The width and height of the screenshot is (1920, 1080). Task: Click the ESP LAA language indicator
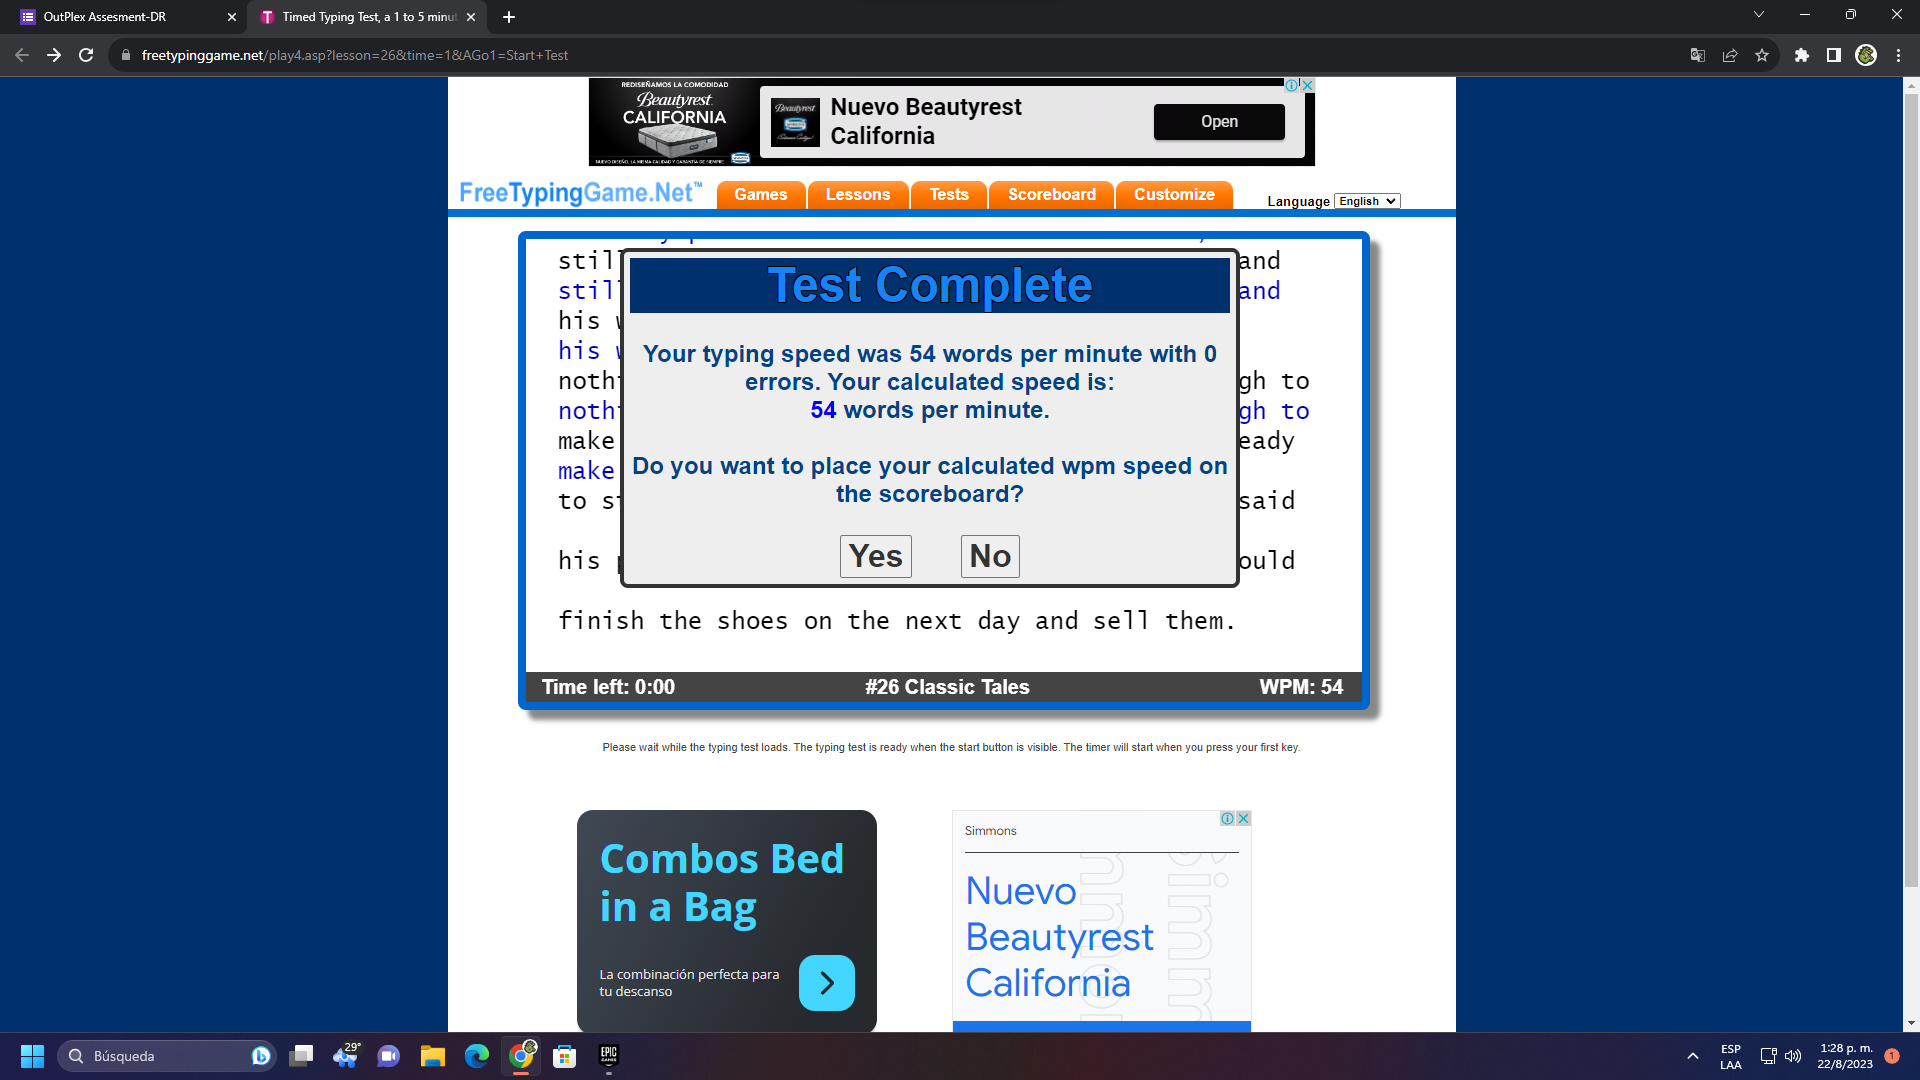point(1731,1057)
